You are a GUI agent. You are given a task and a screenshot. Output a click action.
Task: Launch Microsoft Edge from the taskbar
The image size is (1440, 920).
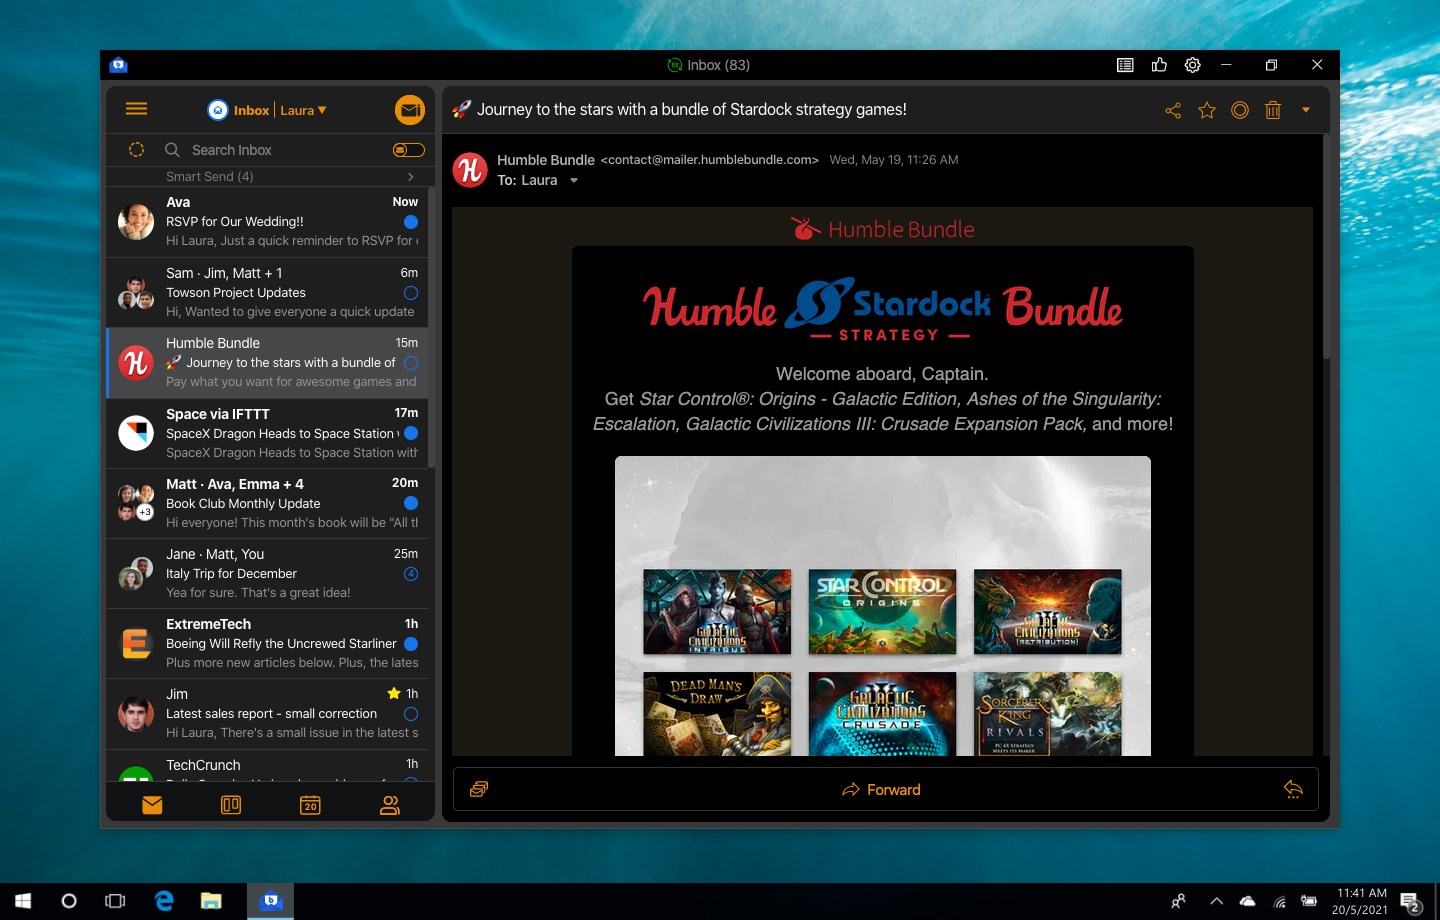(164, 901)
